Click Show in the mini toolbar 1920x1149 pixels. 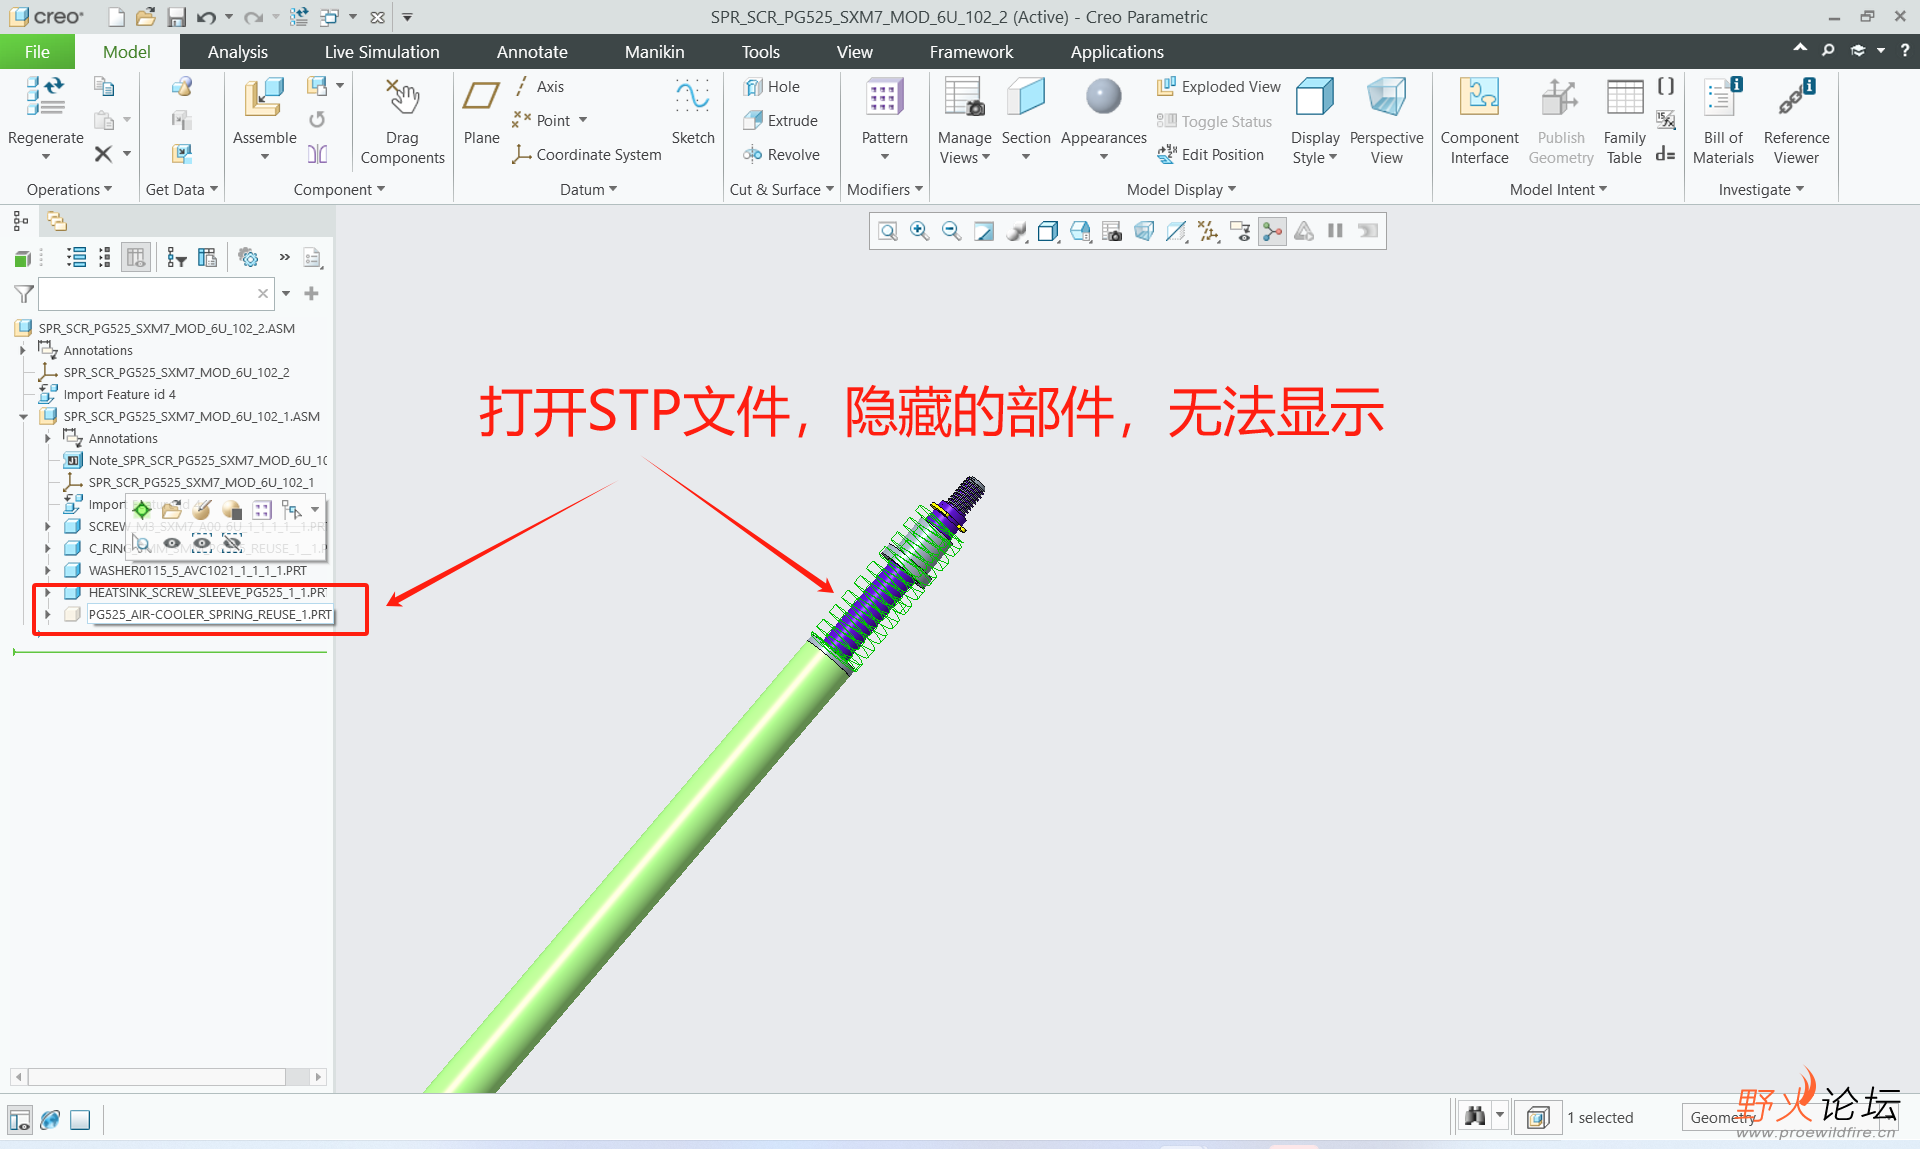coord(172,543)
